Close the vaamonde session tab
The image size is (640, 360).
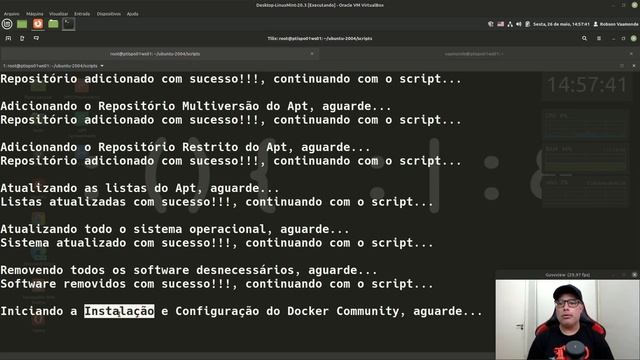(631, 53)
